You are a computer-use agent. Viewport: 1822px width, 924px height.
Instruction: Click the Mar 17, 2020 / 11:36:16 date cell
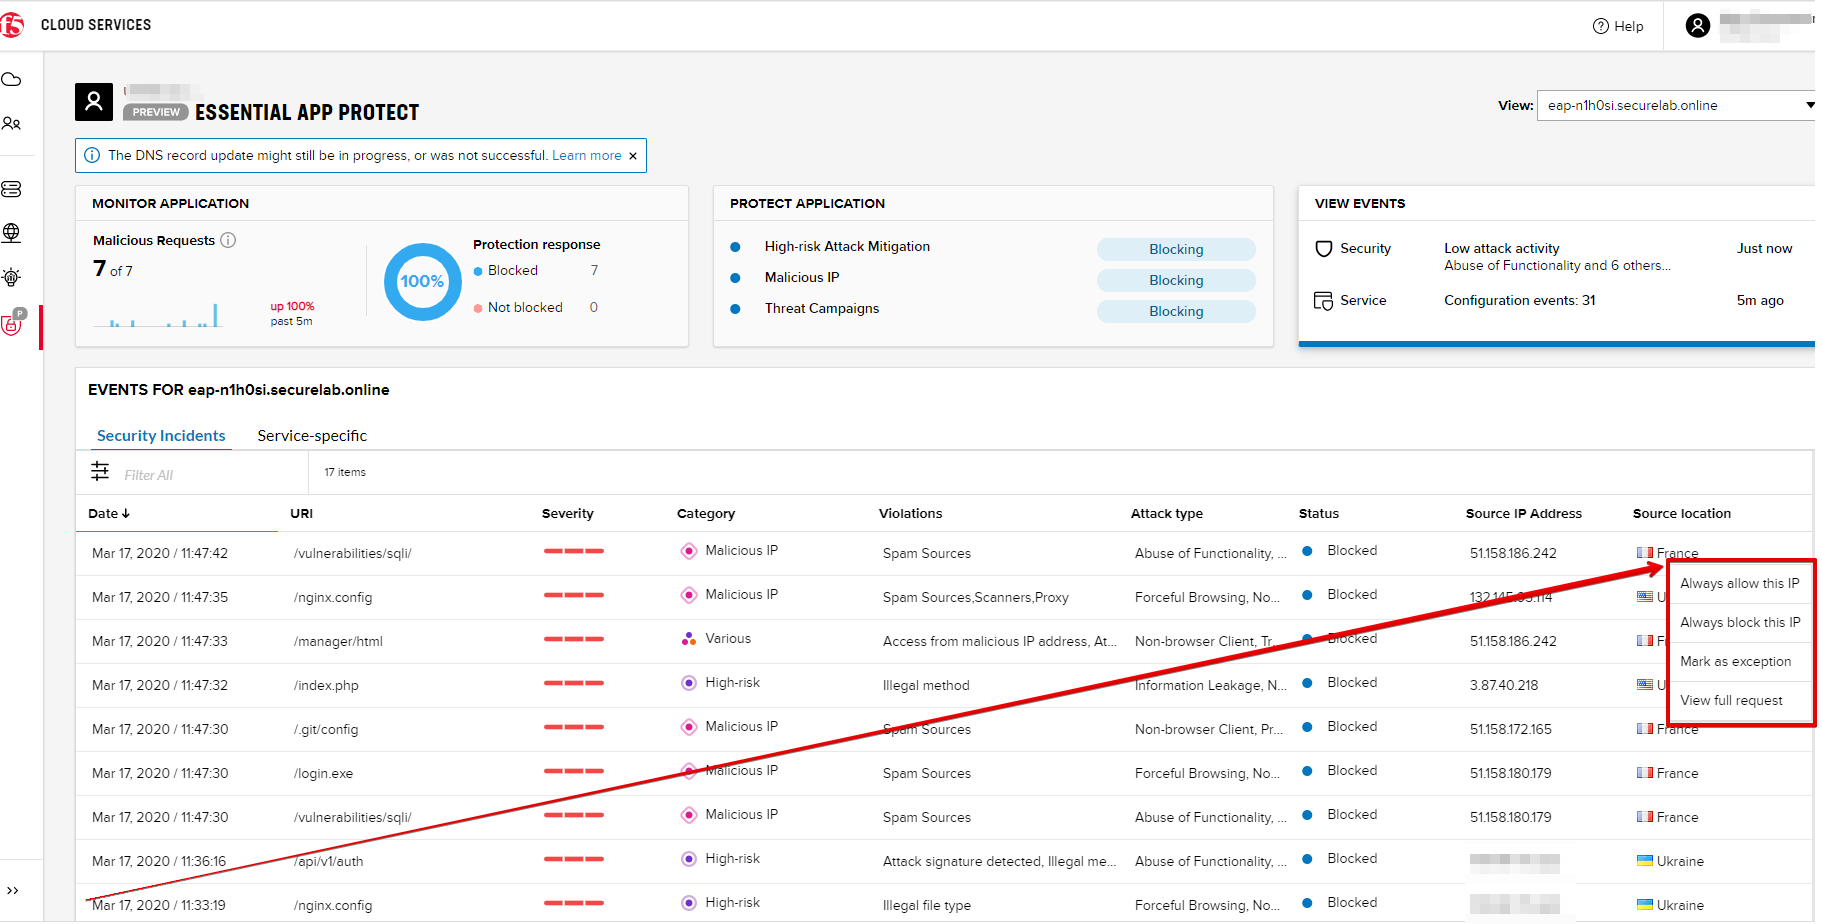coord(159,861)
